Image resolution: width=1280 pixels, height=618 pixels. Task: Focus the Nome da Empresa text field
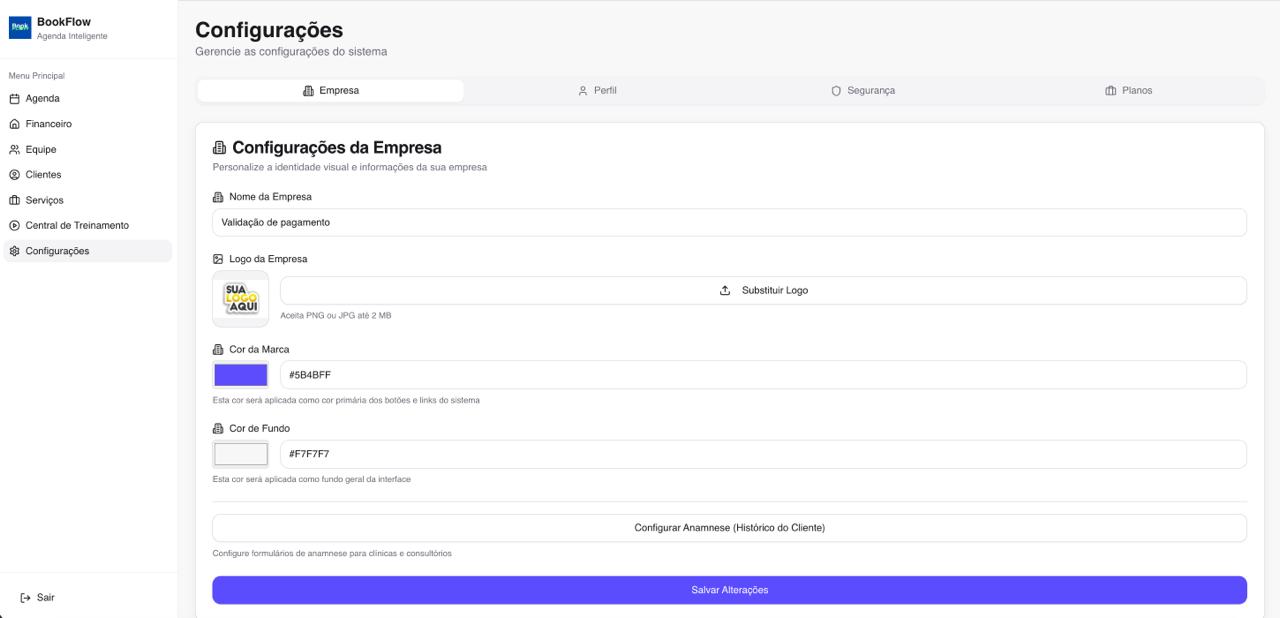[x=729, y=223]
